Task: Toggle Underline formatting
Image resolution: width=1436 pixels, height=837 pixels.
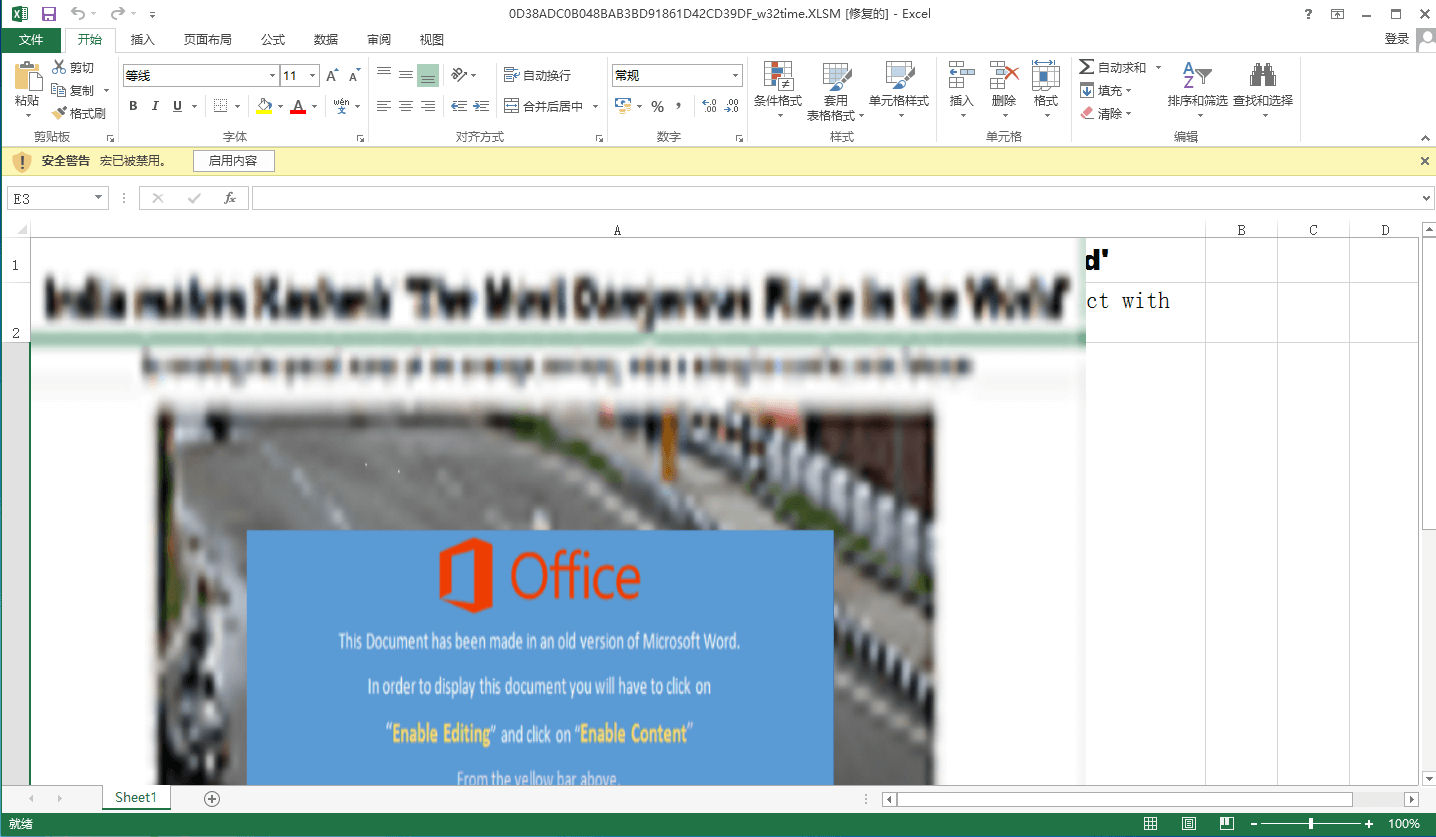Action: pos(178,106)
